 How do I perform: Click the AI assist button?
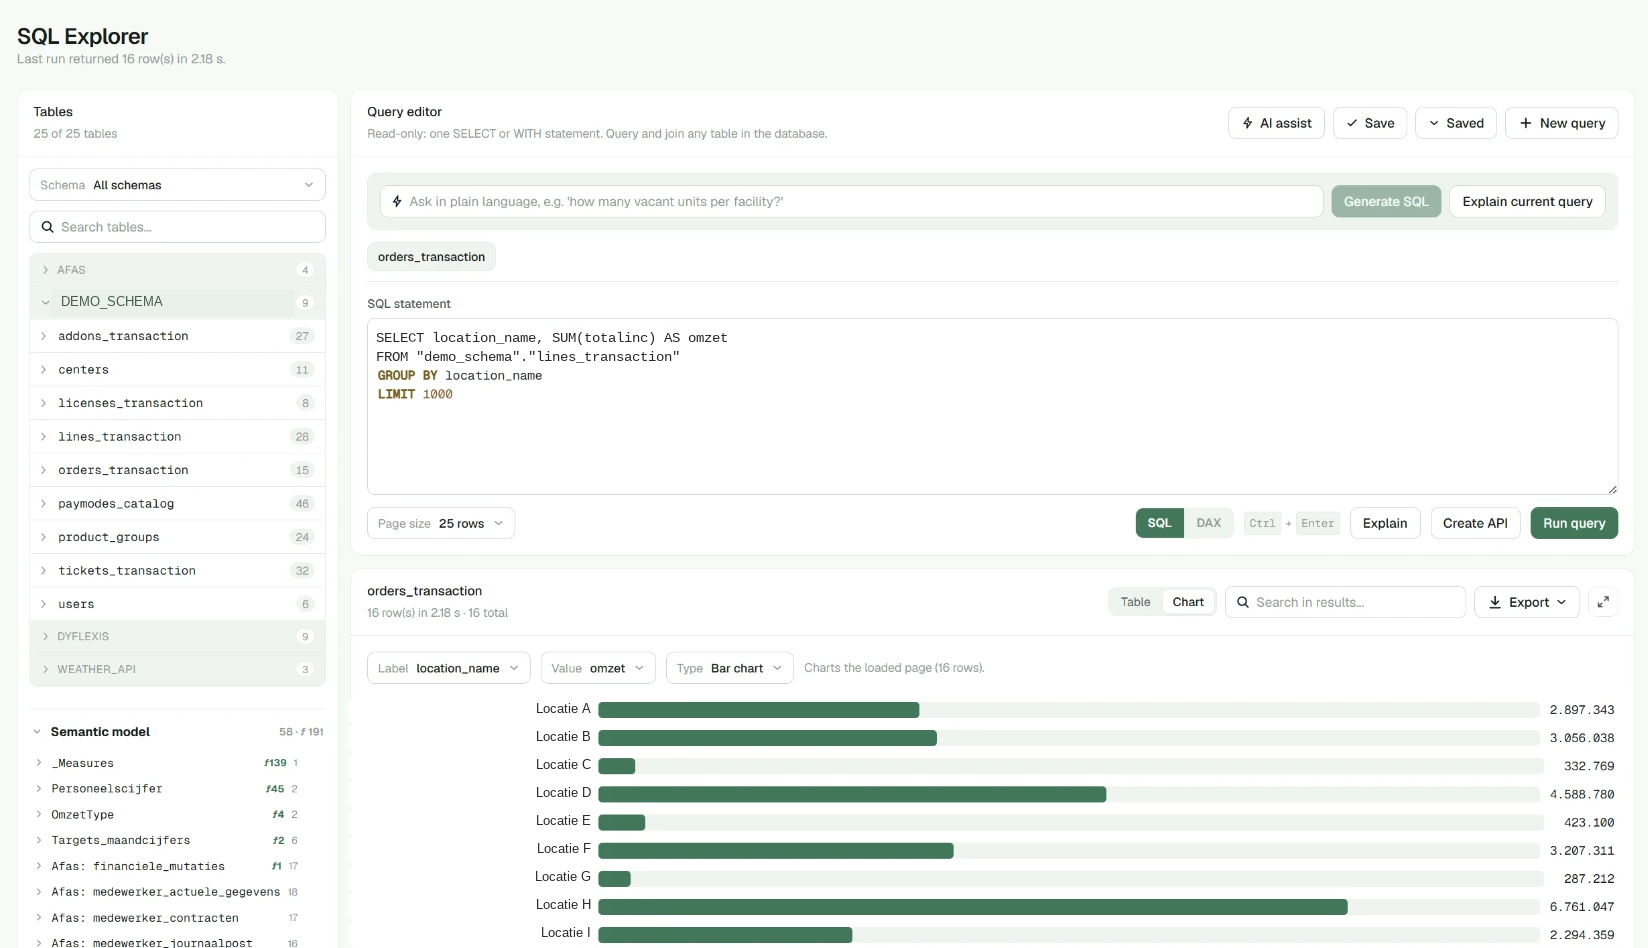coord(1276,123)
